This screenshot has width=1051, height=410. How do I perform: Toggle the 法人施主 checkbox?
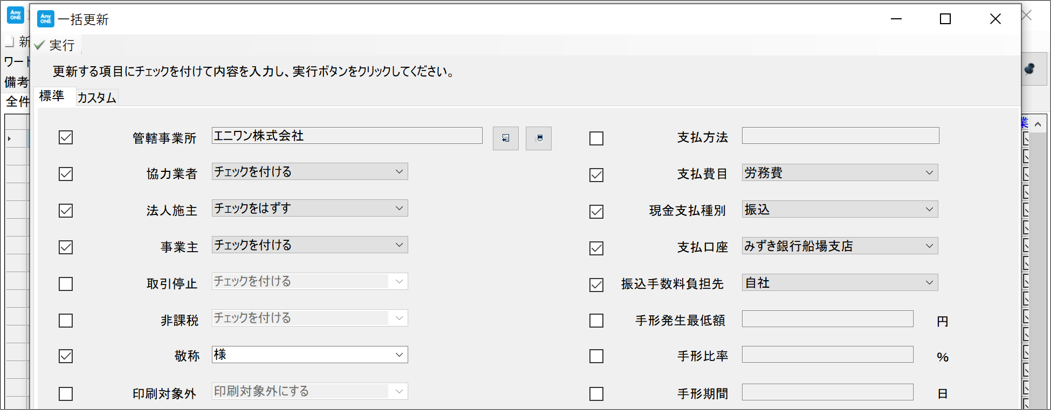pos(66,210)
